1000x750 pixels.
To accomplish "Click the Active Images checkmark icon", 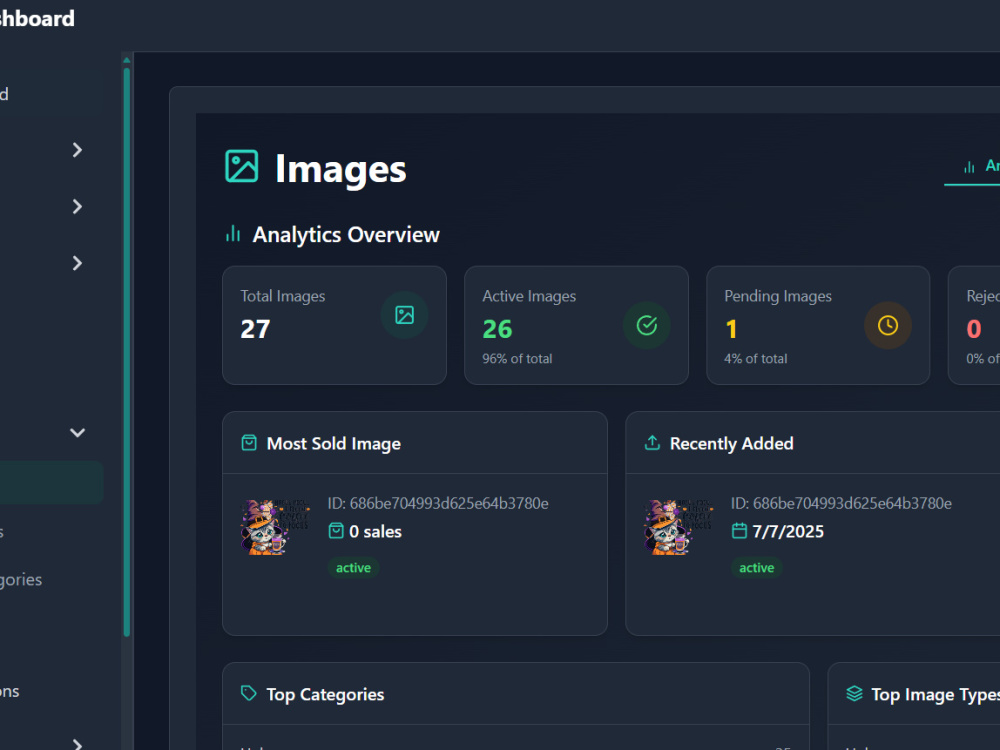I will [647, 325].
